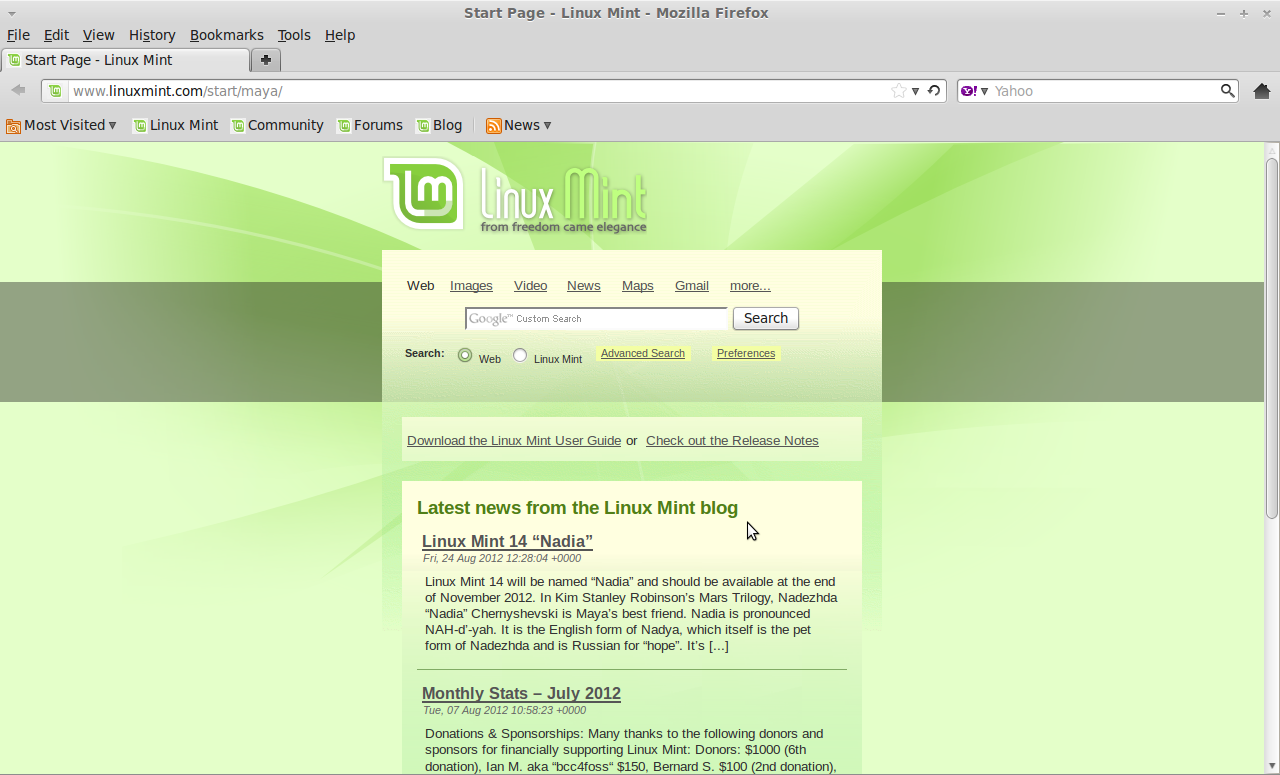The height and width of the screenshot is (775, 1280).
Task: Select the Start Page - Linux Mint tab
Action: pos(125,60)
